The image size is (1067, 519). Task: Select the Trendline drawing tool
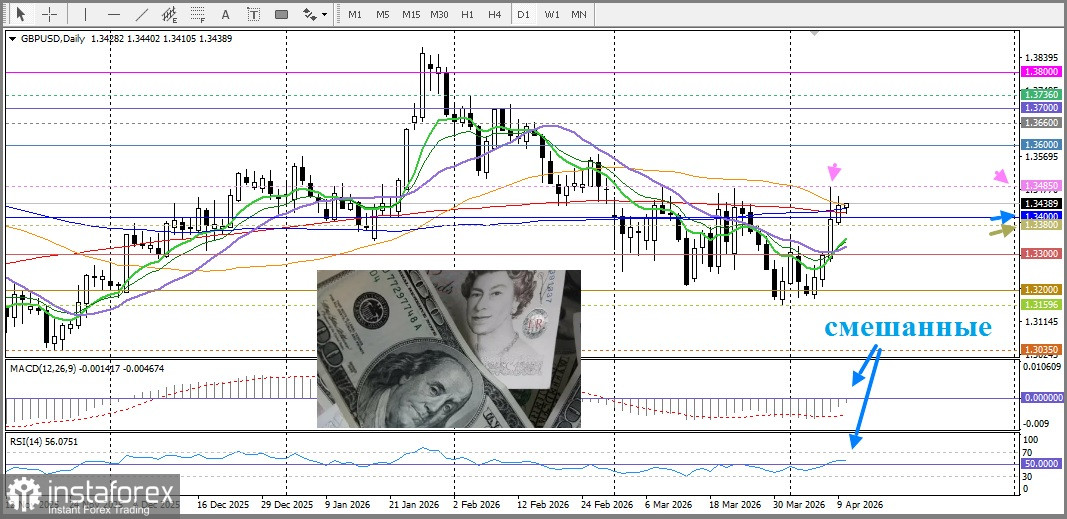point(142,14)
